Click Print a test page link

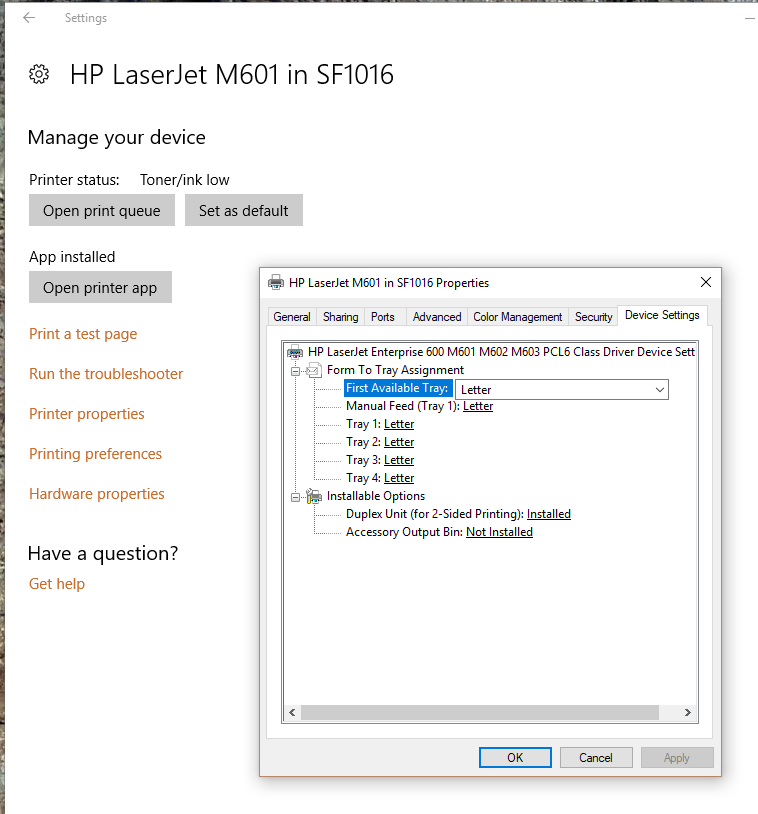click(83, 334)
